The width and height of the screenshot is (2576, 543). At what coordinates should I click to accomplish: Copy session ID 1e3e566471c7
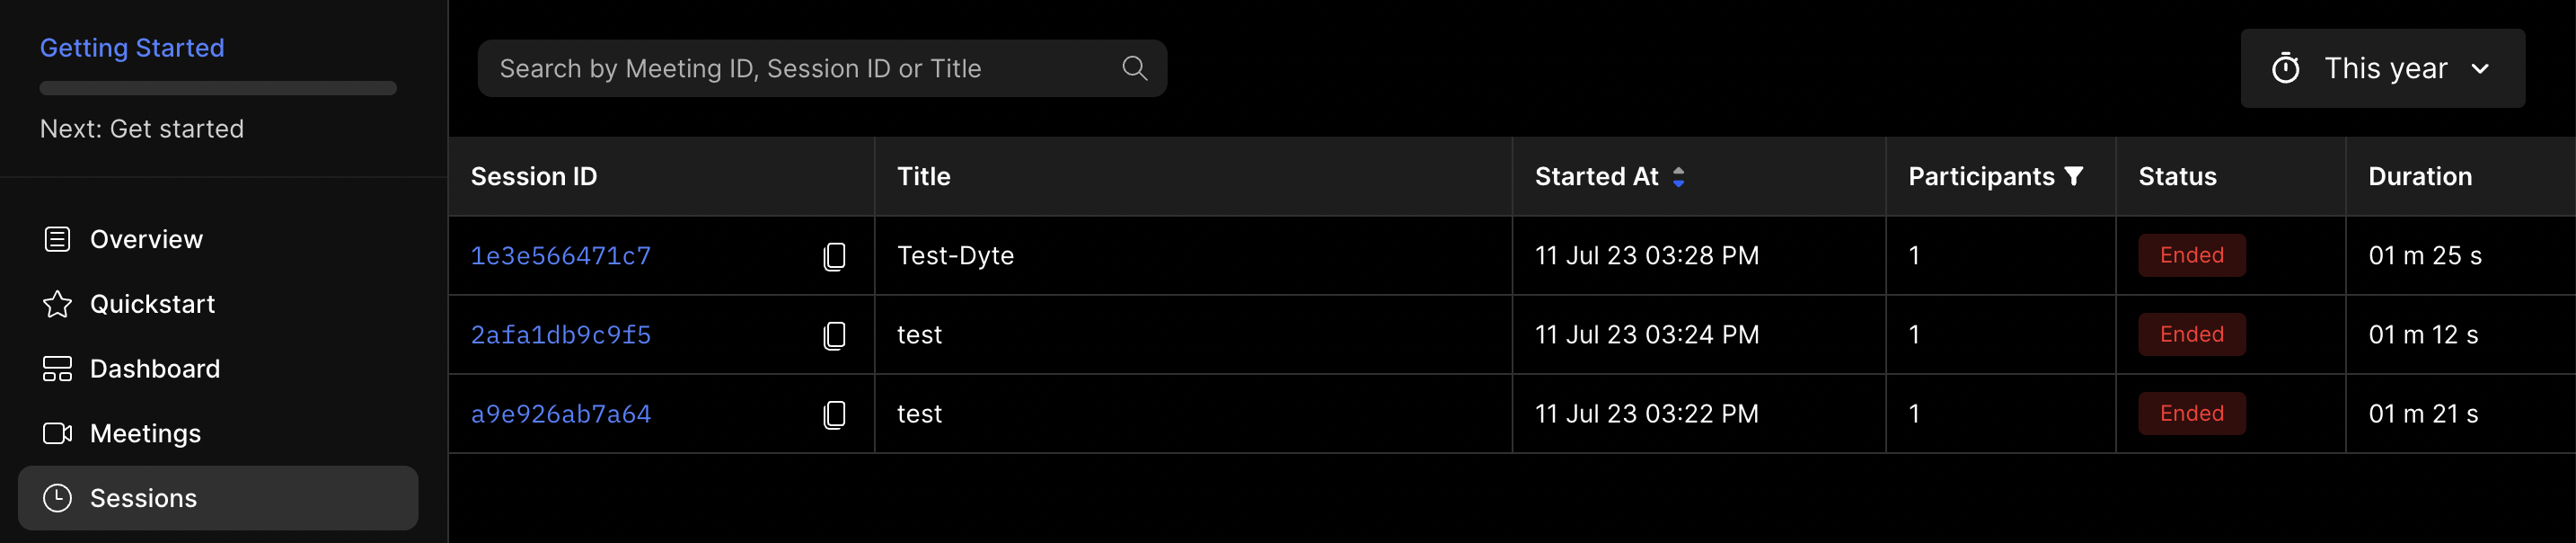coord(834,256)
